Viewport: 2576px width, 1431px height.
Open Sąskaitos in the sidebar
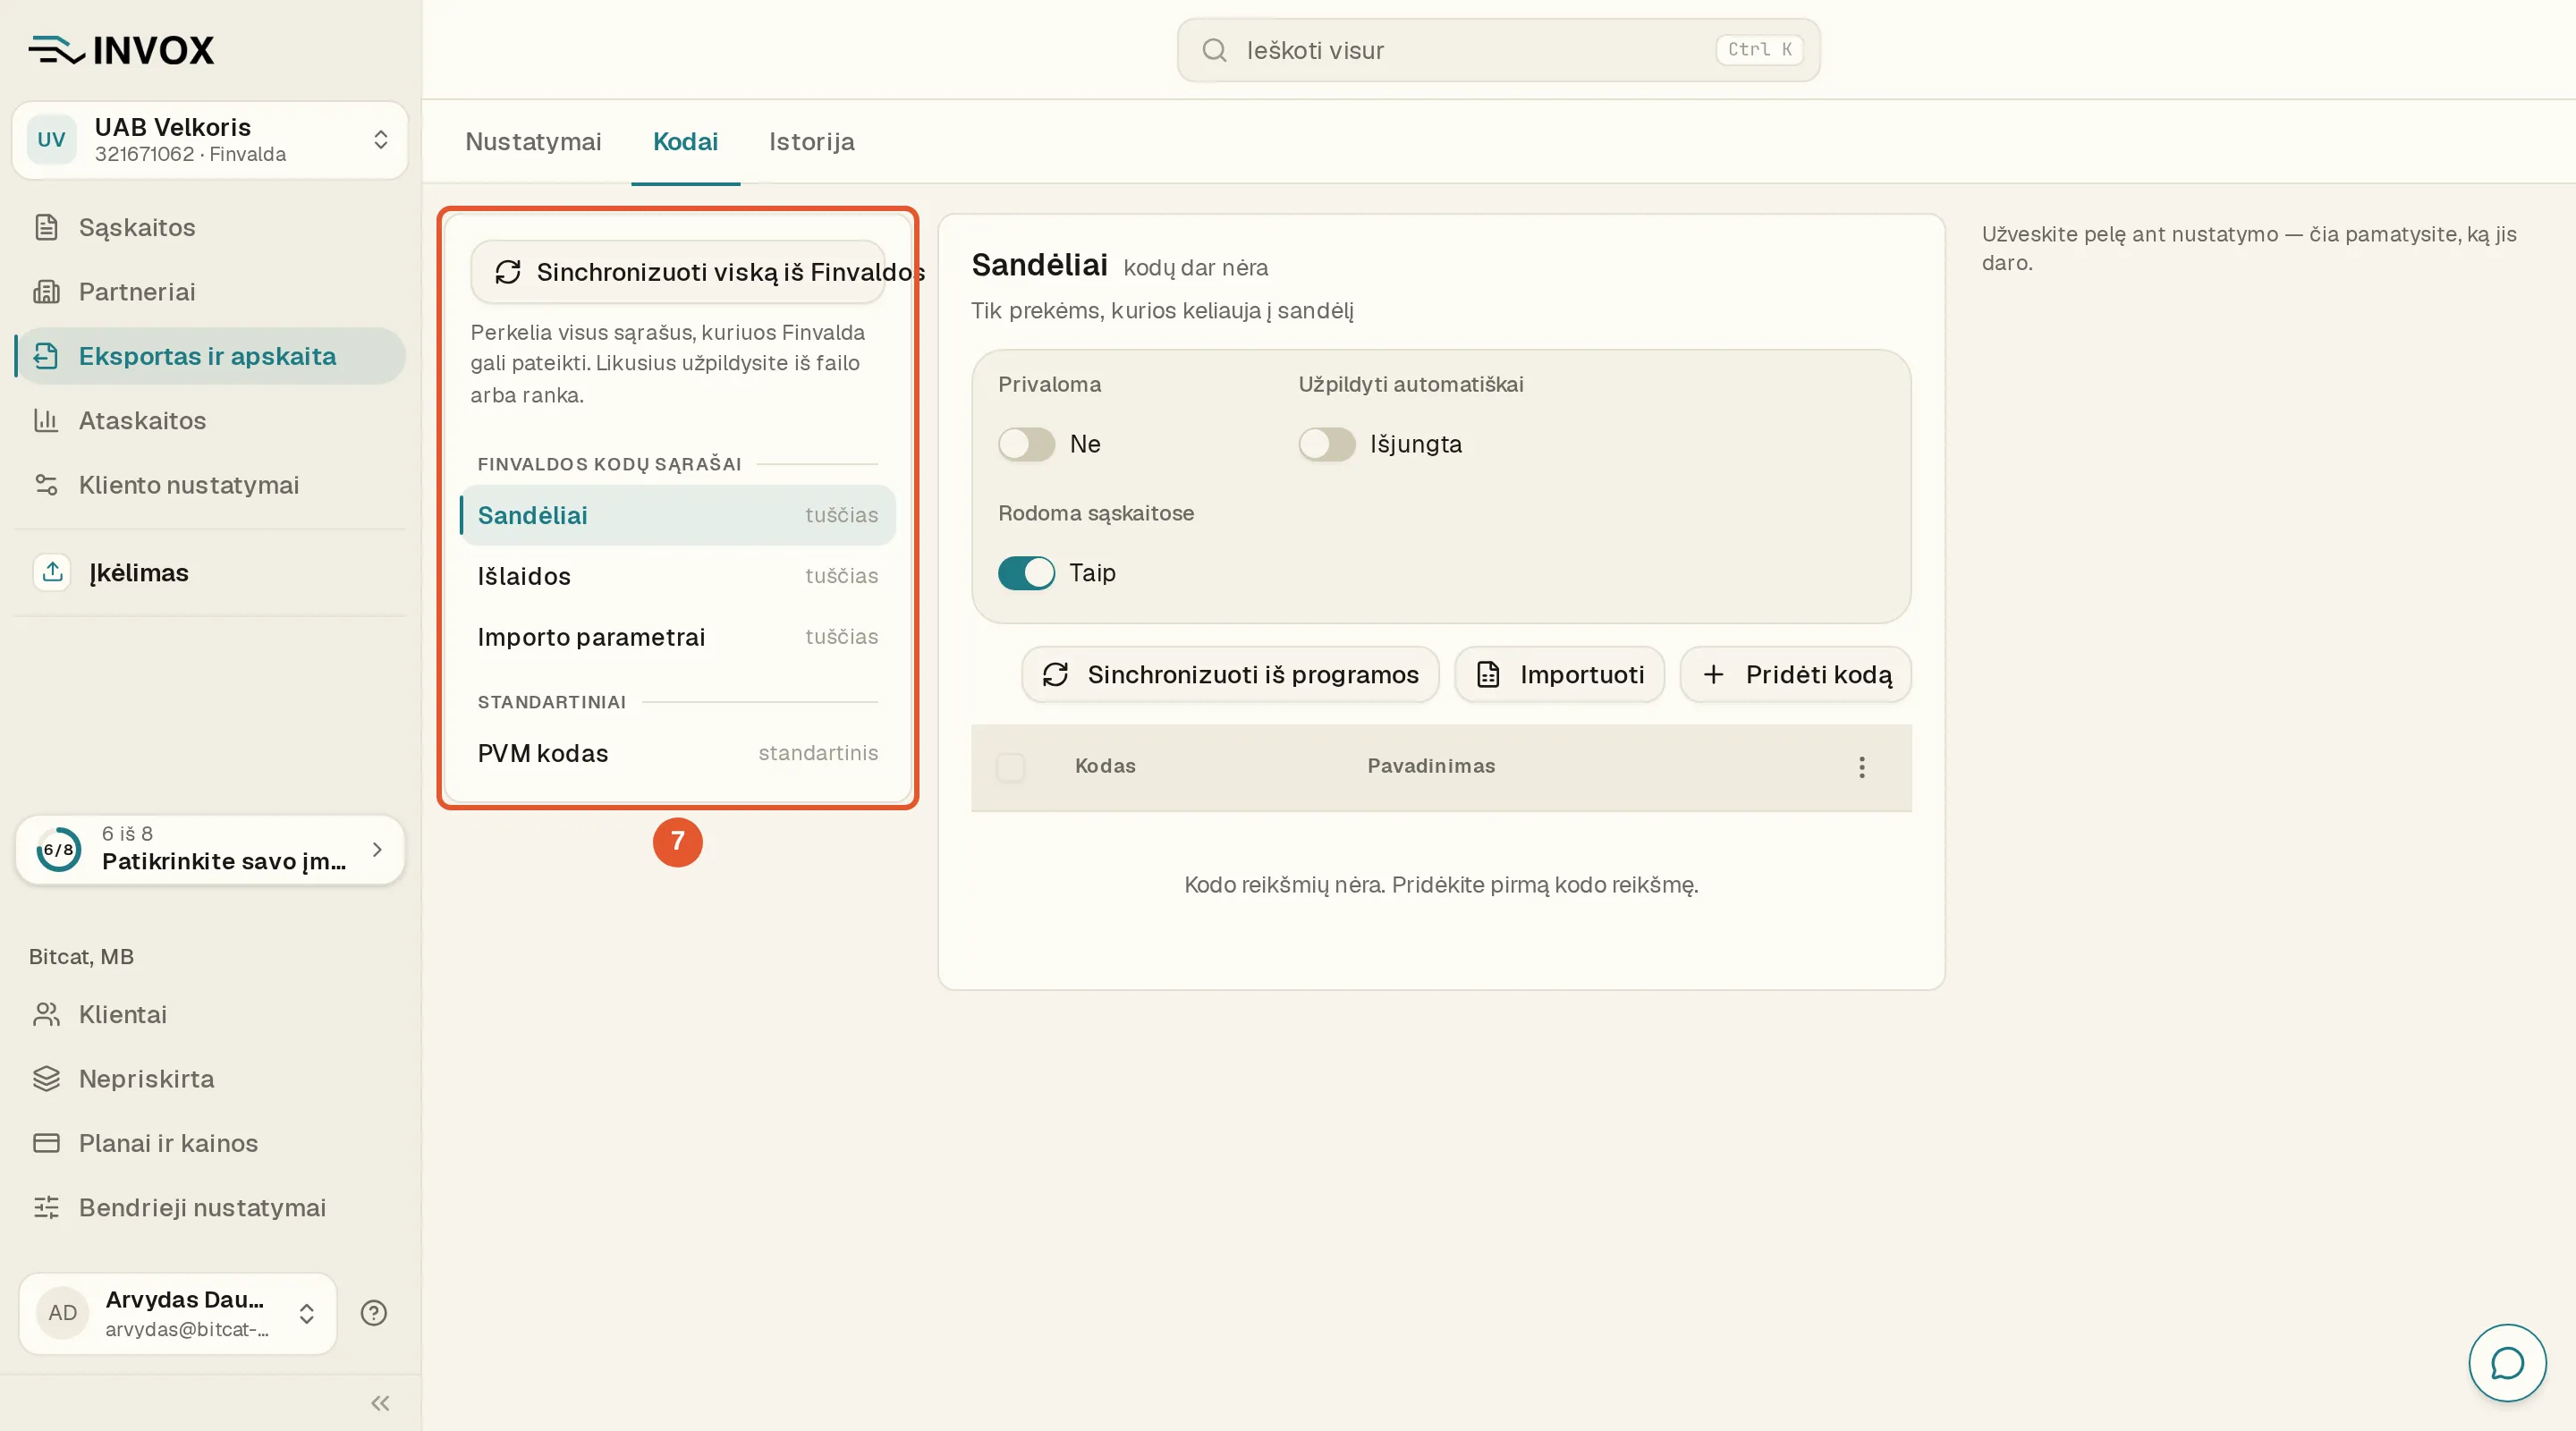(x=209, y=227)
